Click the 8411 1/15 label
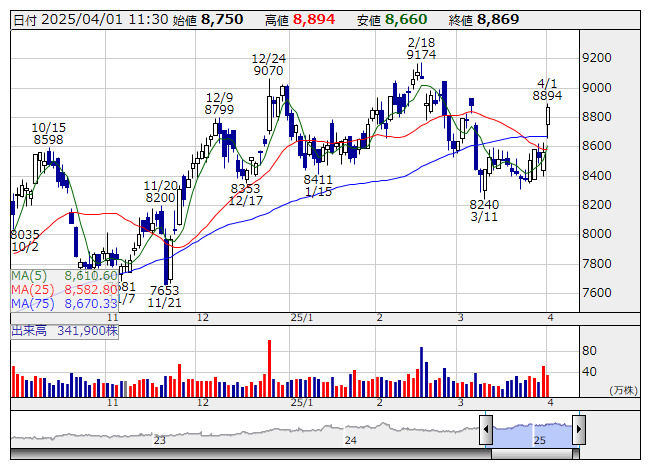 click(318, 186)
